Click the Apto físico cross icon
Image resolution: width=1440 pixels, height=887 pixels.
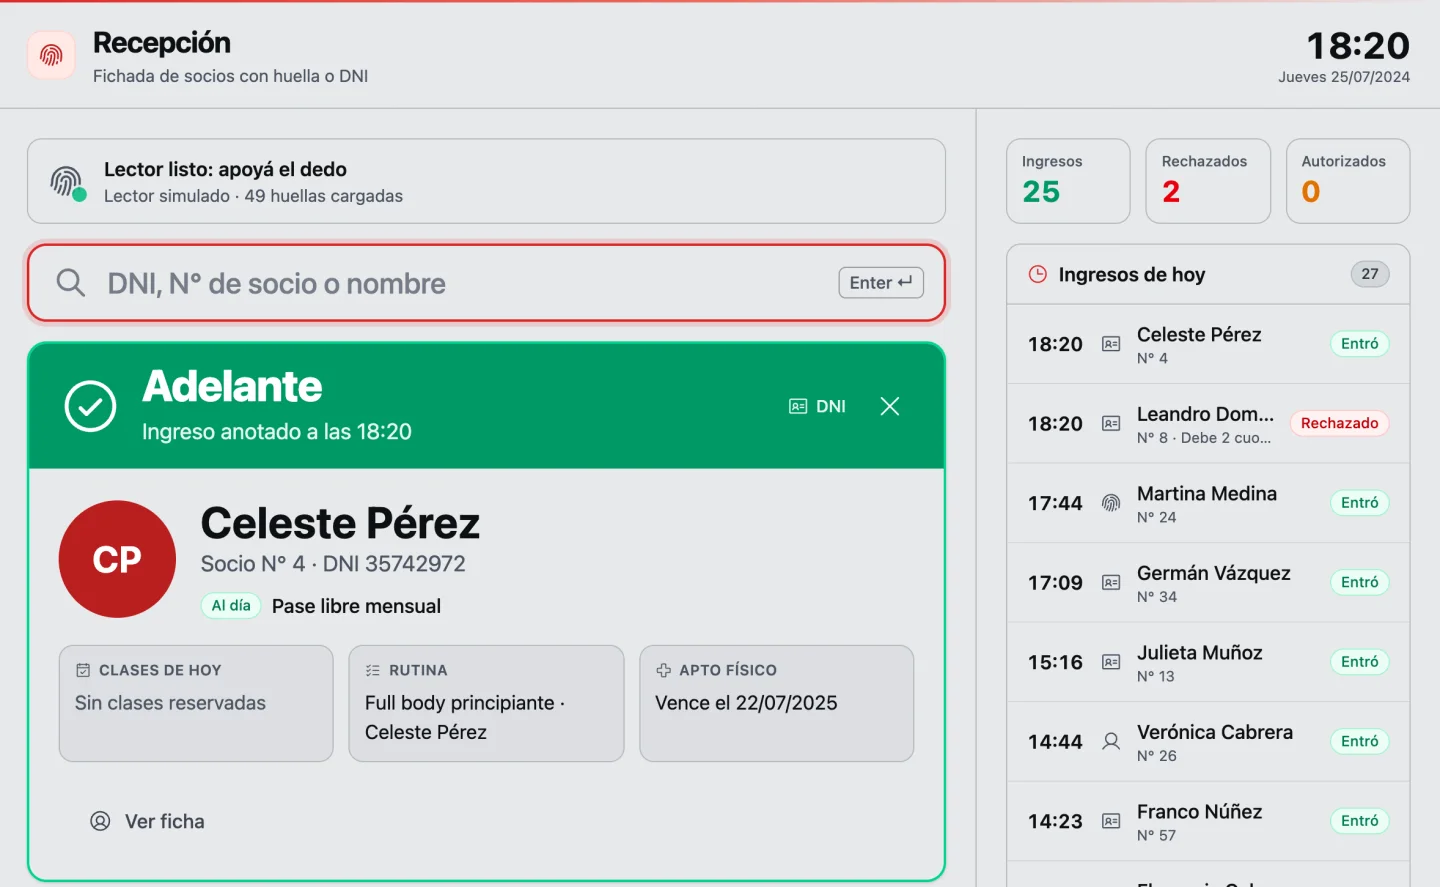coord(663,670)
